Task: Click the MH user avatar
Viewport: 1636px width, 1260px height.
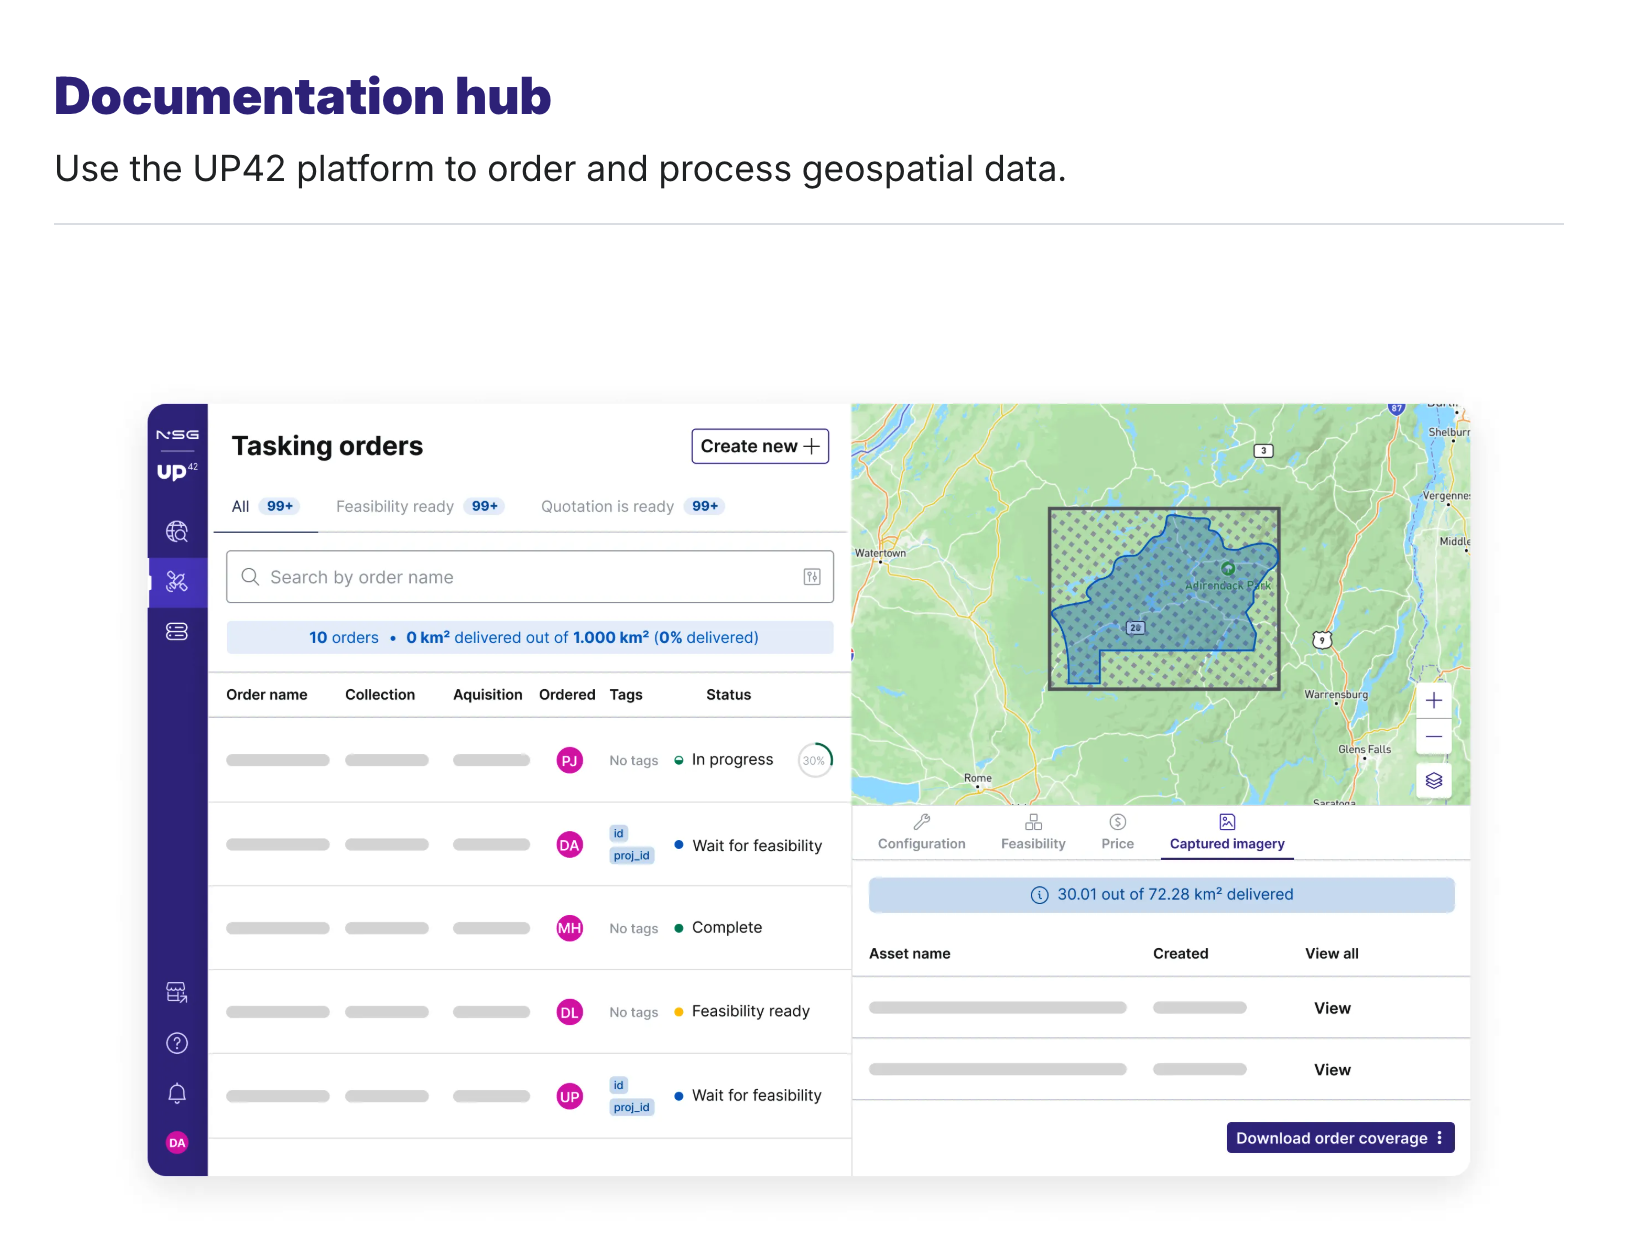Action: pos(570,928)
